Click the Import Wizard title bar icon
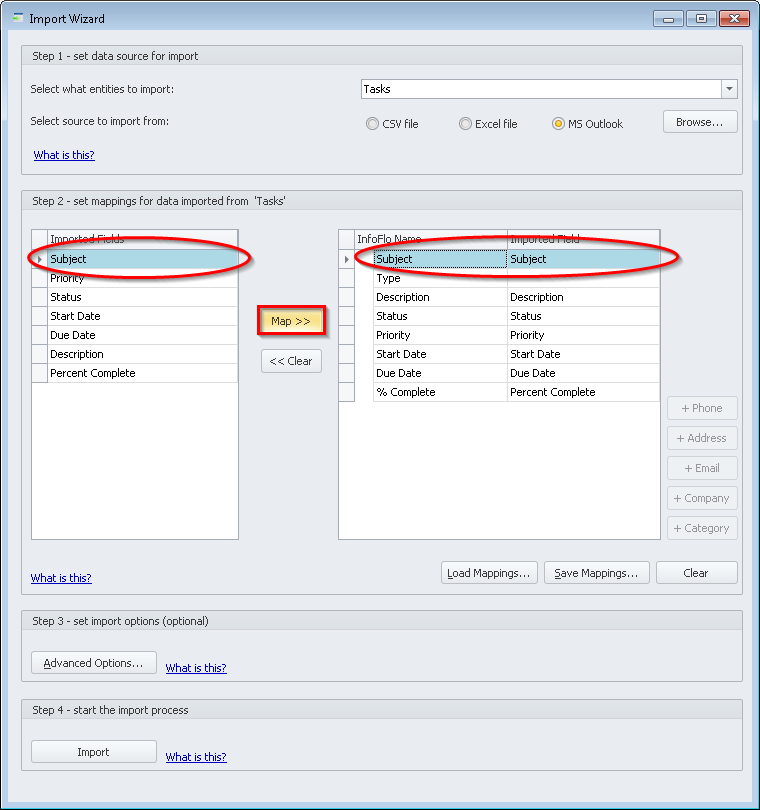760x810 pixels. coord(17,18)
